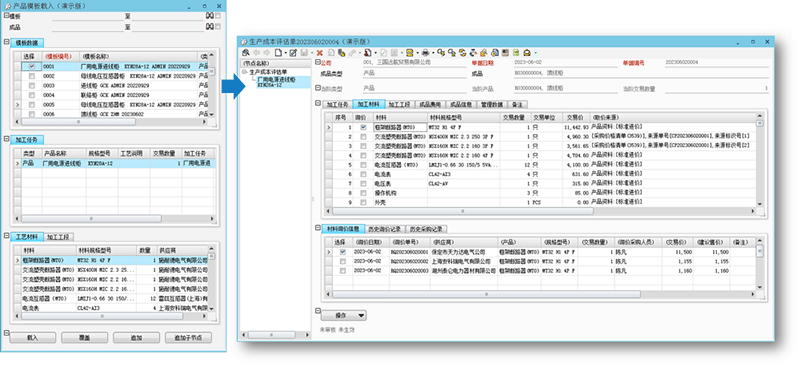The image size is (800, 367).
Task: Click the copy documents icon after red X
Action: pyautogui.click(x=331, y=53)
